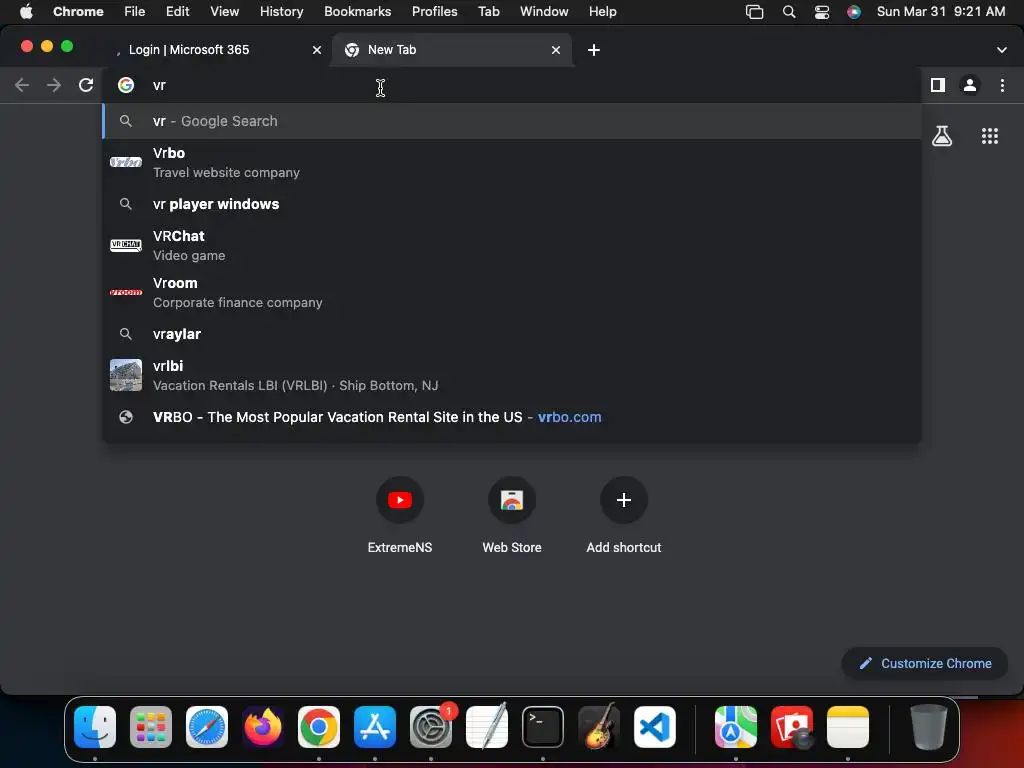This screenshot has height=768, width=1024.
Task: Select the Vrbo travel website suggestion
Action: pyautogui.click(x=512, y=162)
